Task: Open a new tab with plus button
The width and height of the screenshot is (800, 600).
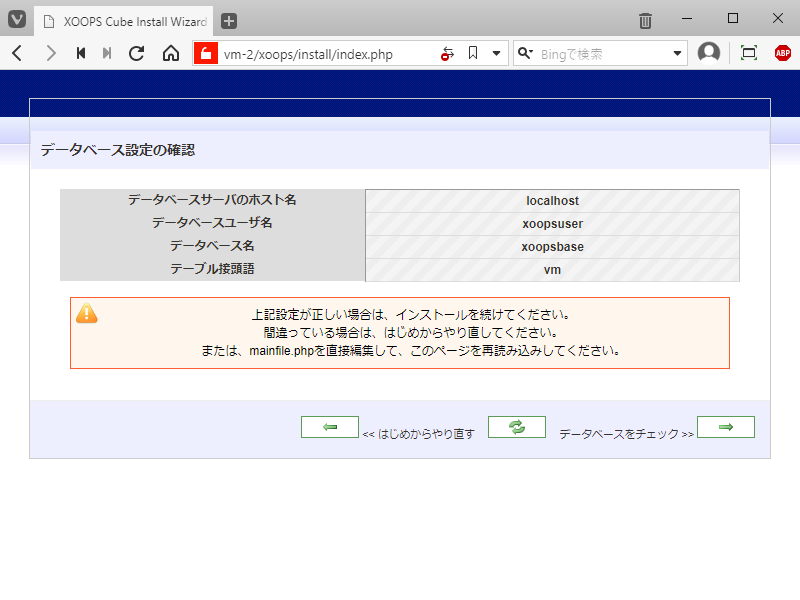Action: pyautogui.click(x=229, y=21)
